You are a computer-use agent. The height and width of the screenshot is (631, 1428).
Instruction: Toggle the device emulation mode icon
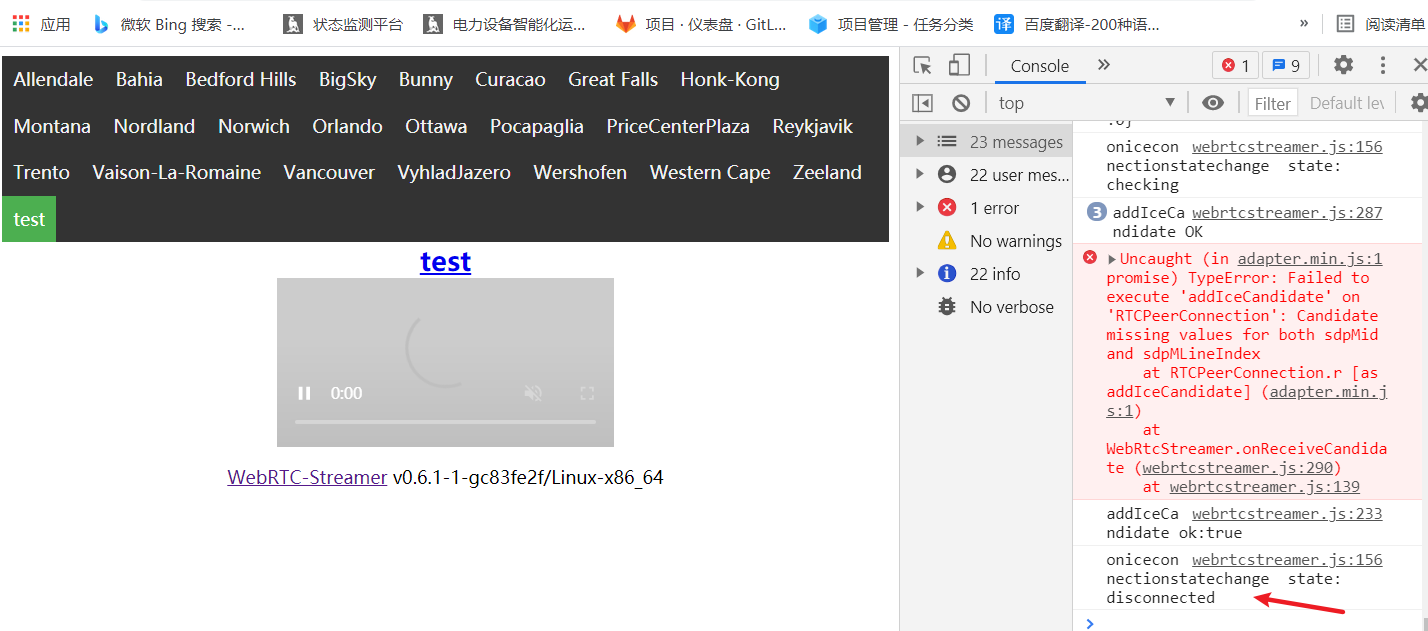[958, 64]
